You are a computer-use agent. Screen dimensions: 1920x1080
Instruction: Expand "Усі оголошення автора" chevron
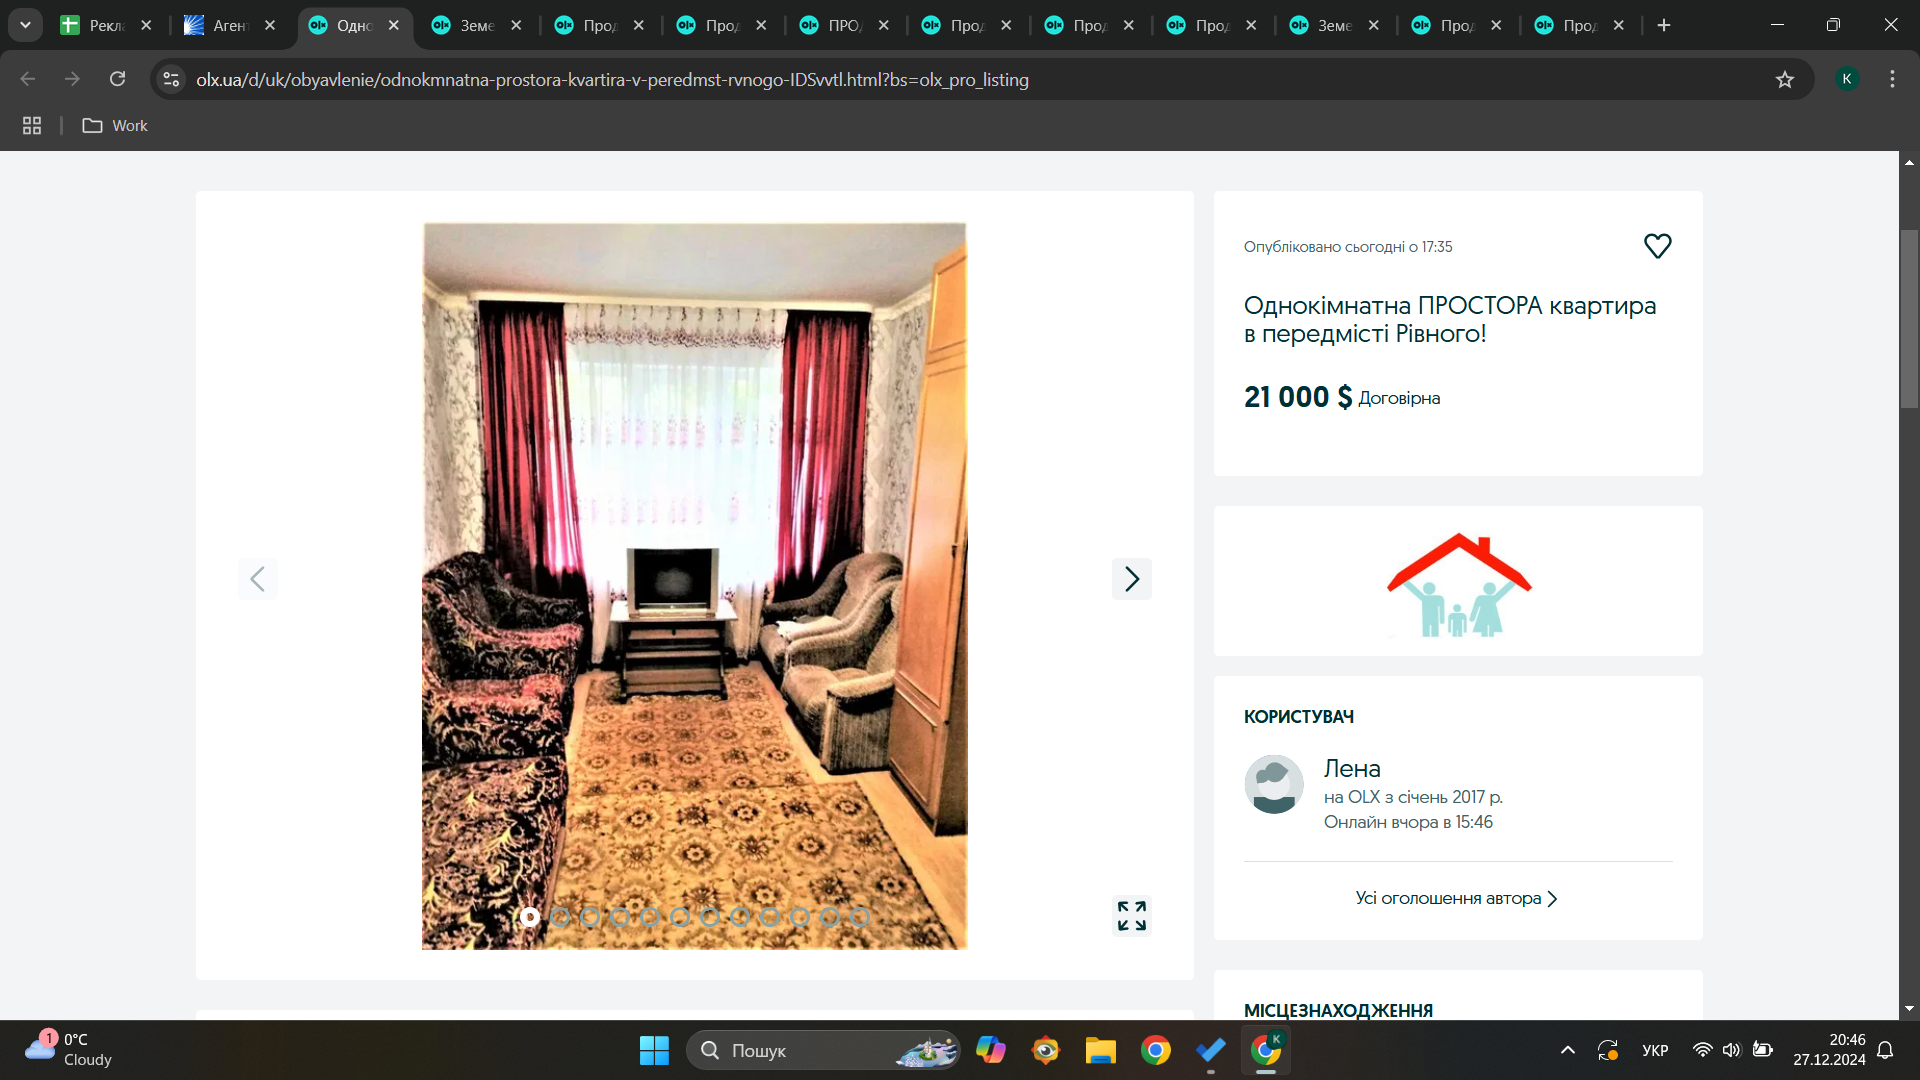coord(1552,899)
